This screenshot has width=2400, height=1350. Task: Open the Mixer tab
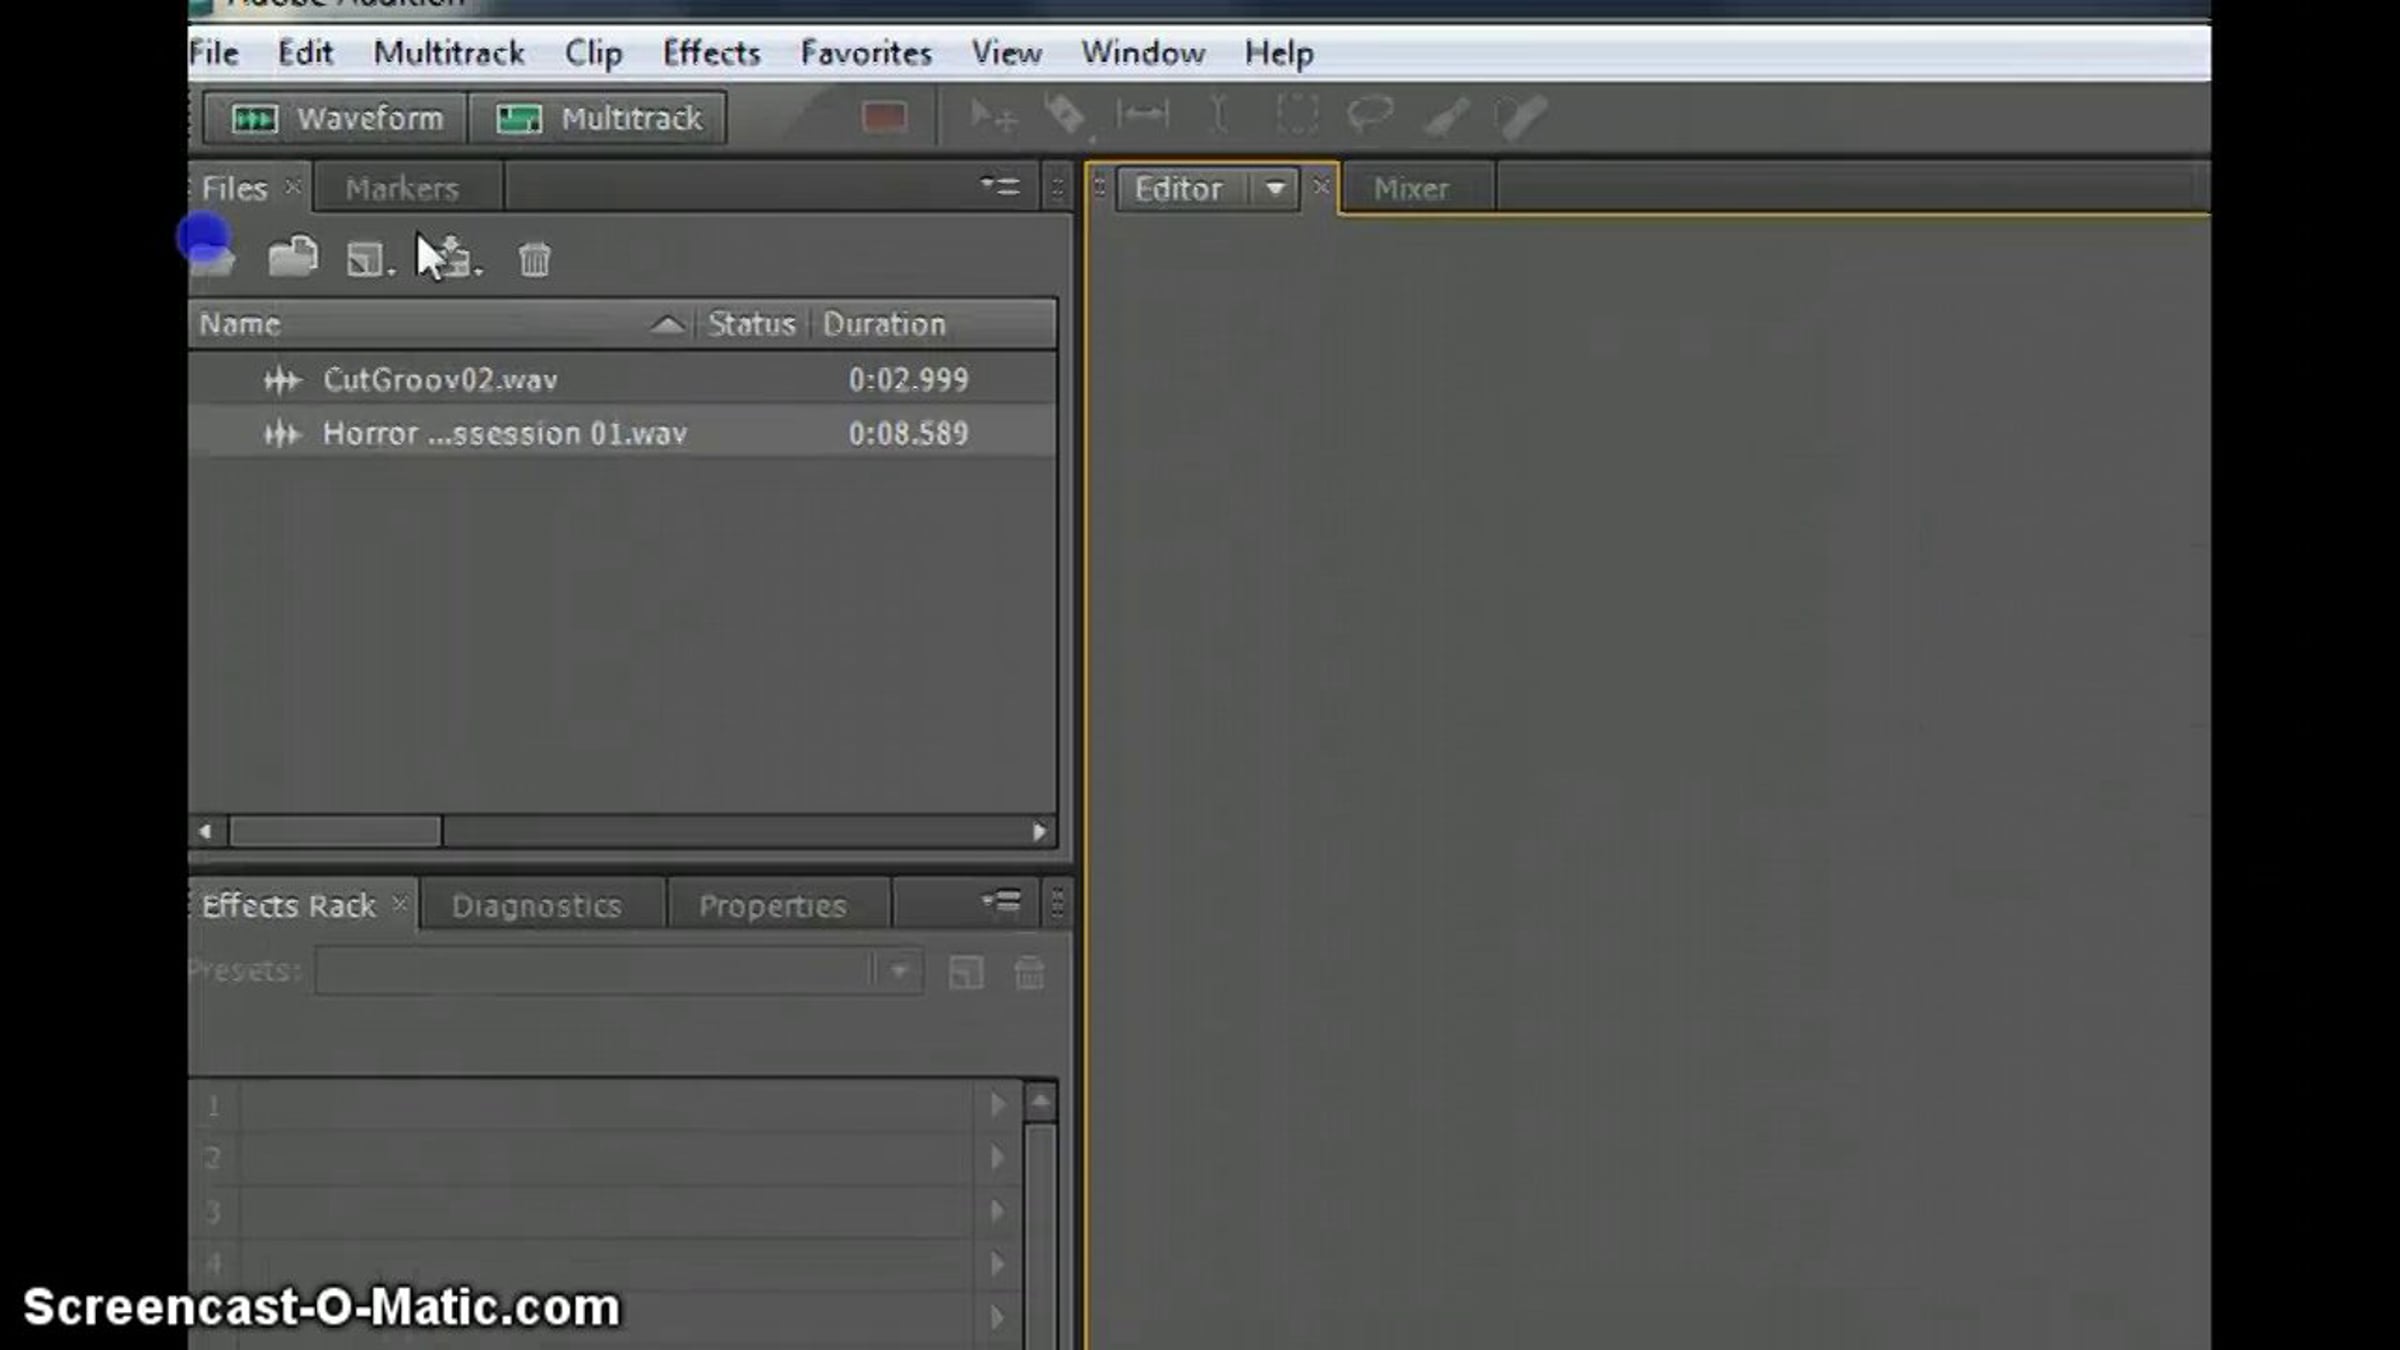[1410, 189]
